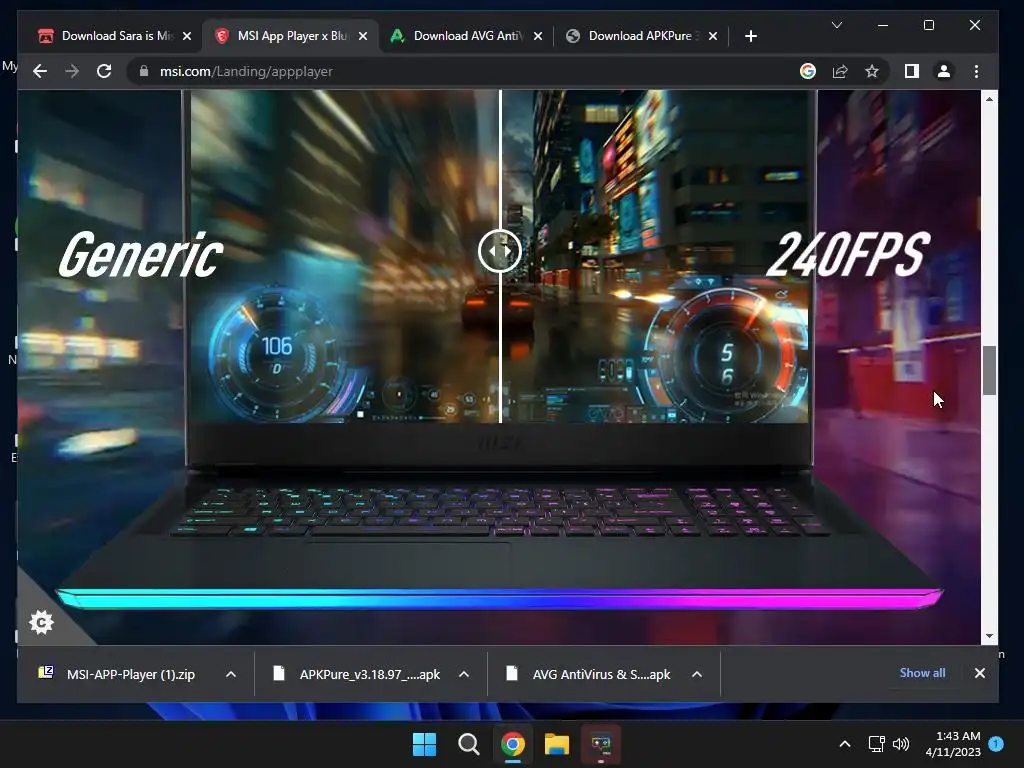Open the cookie settings gear icon
Screen dimensions: 1024x768
point(41,622)
